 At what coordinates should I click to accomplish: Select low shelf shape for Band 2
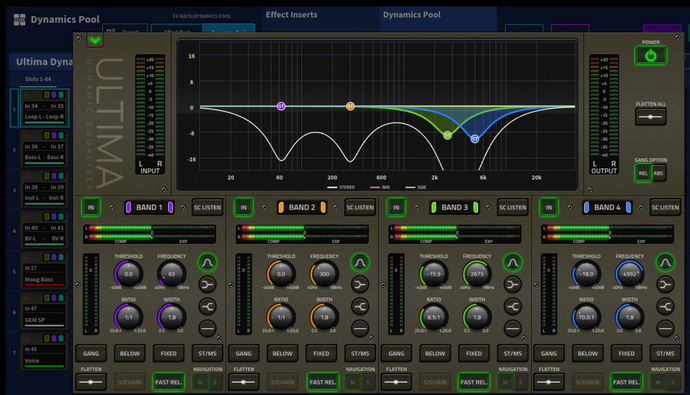click(x=360, y=285)
